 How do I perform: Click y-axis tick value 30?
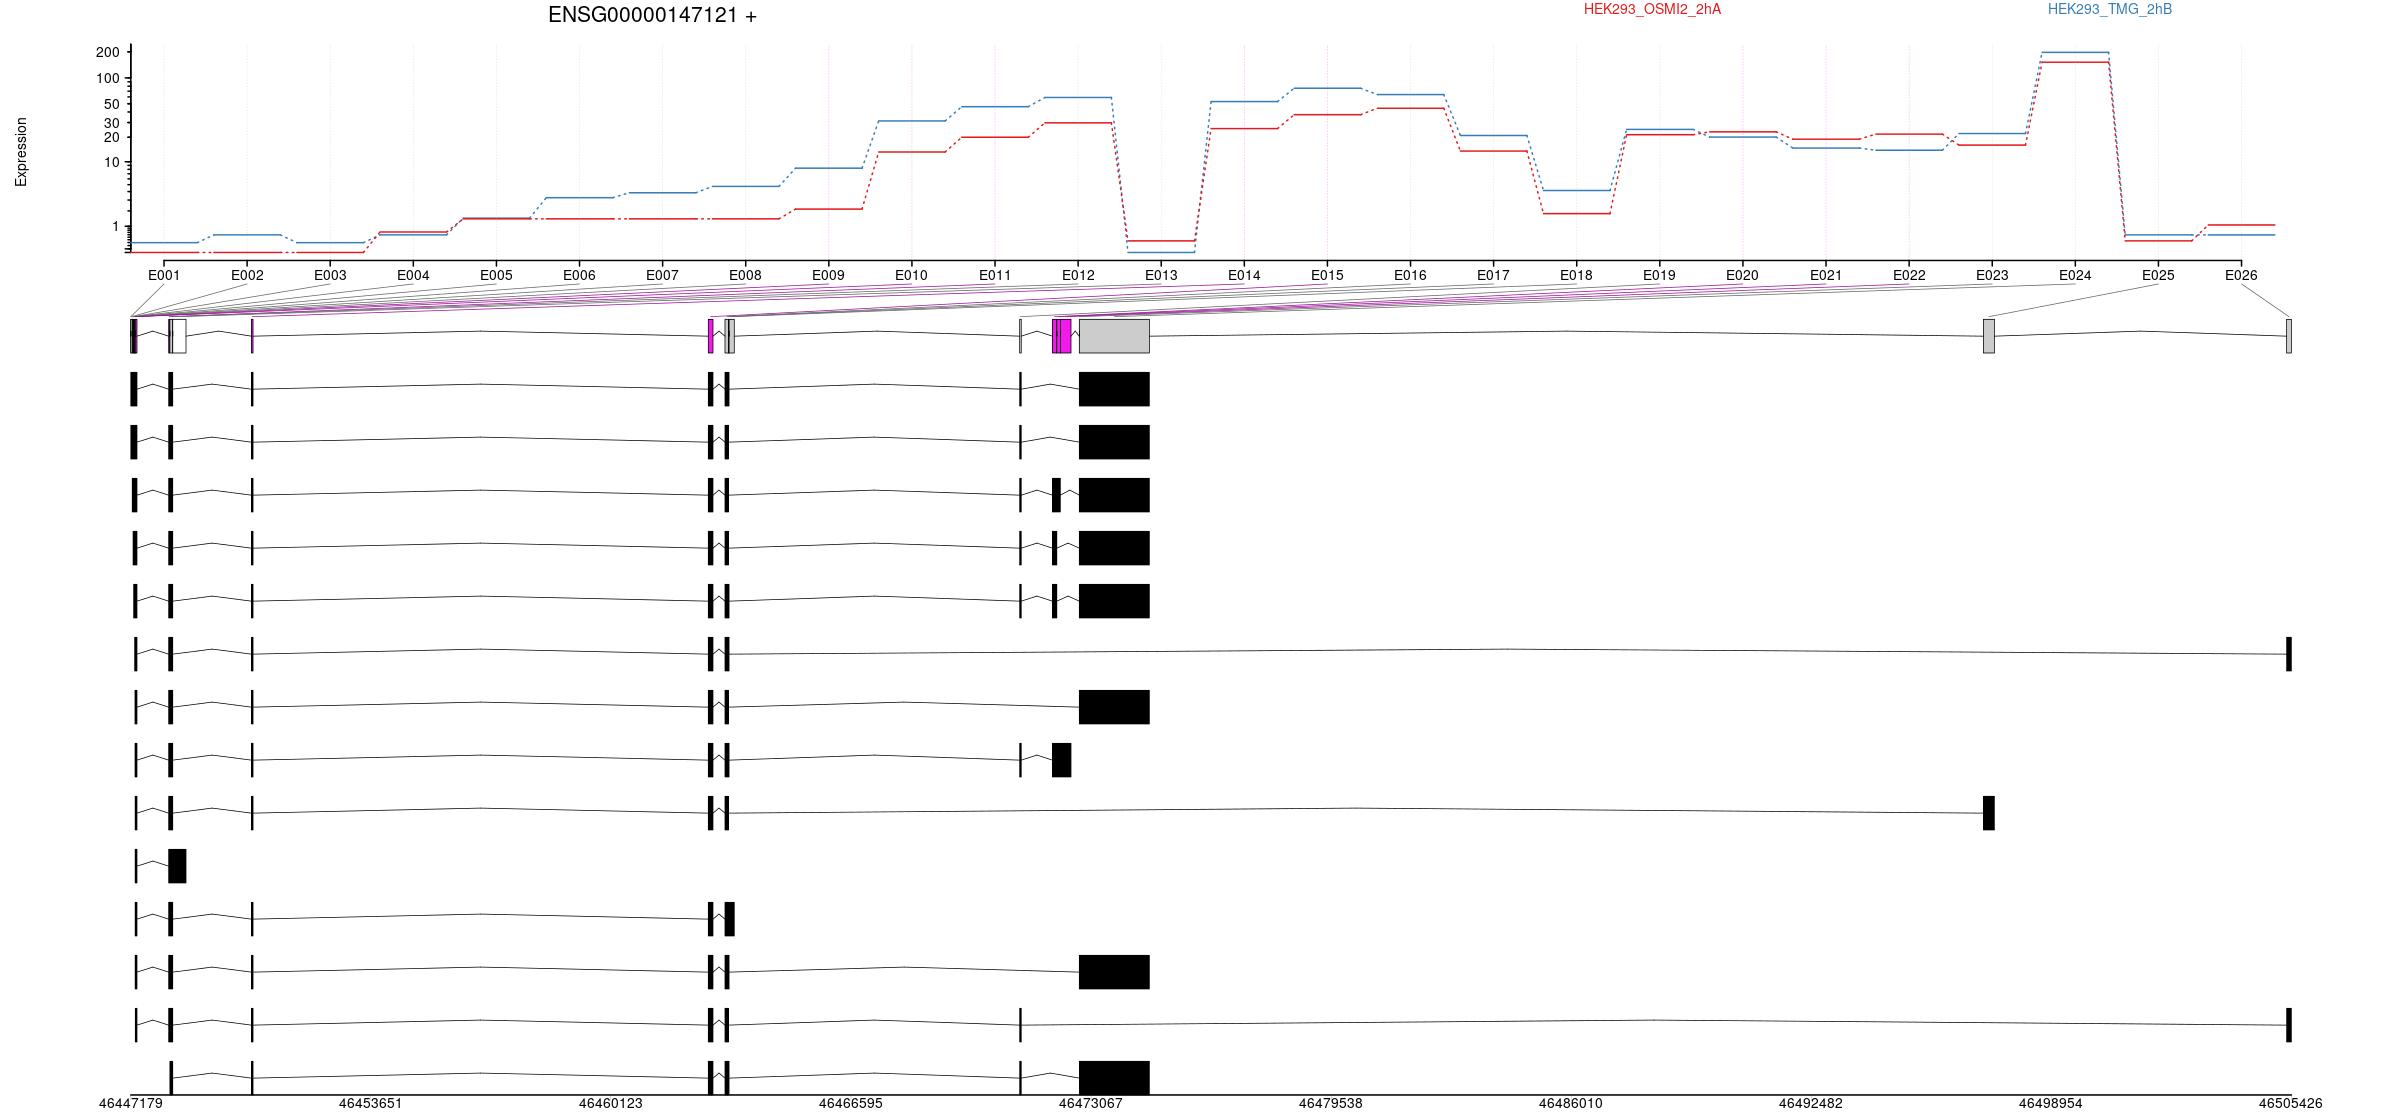(x=111, y=123)
